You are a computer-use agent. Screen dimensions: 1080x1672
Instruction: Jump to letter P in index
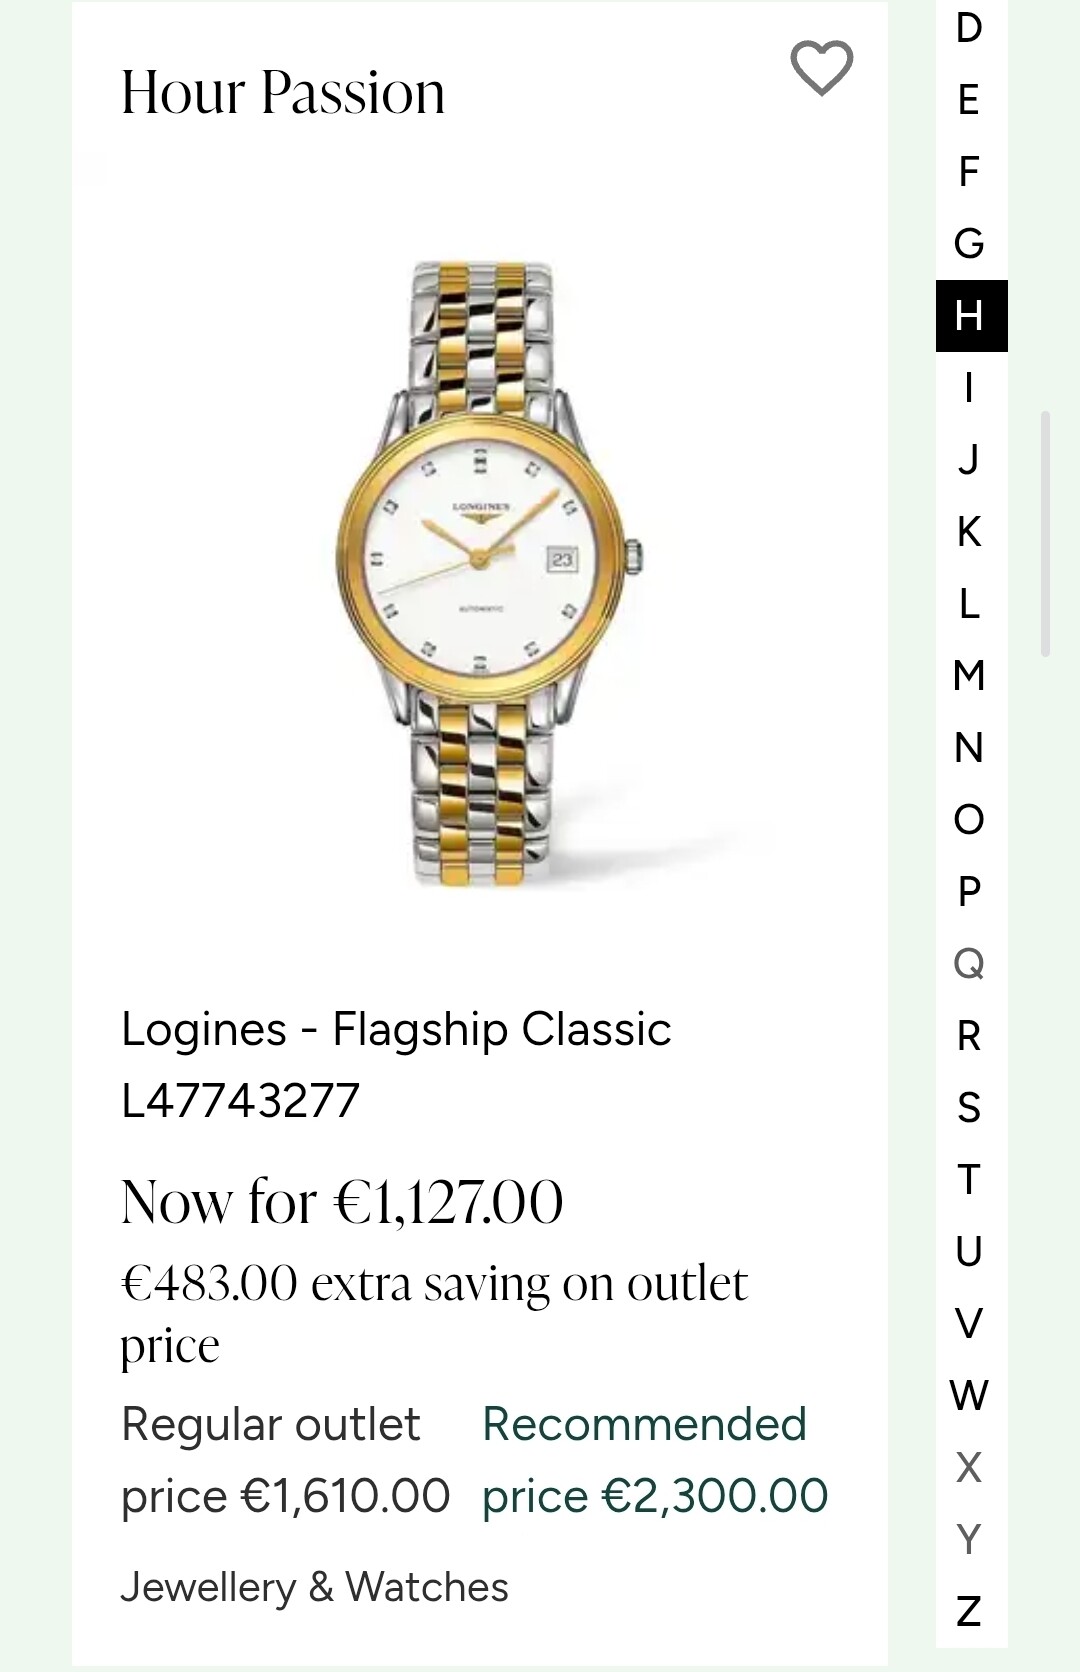[969, 892]
